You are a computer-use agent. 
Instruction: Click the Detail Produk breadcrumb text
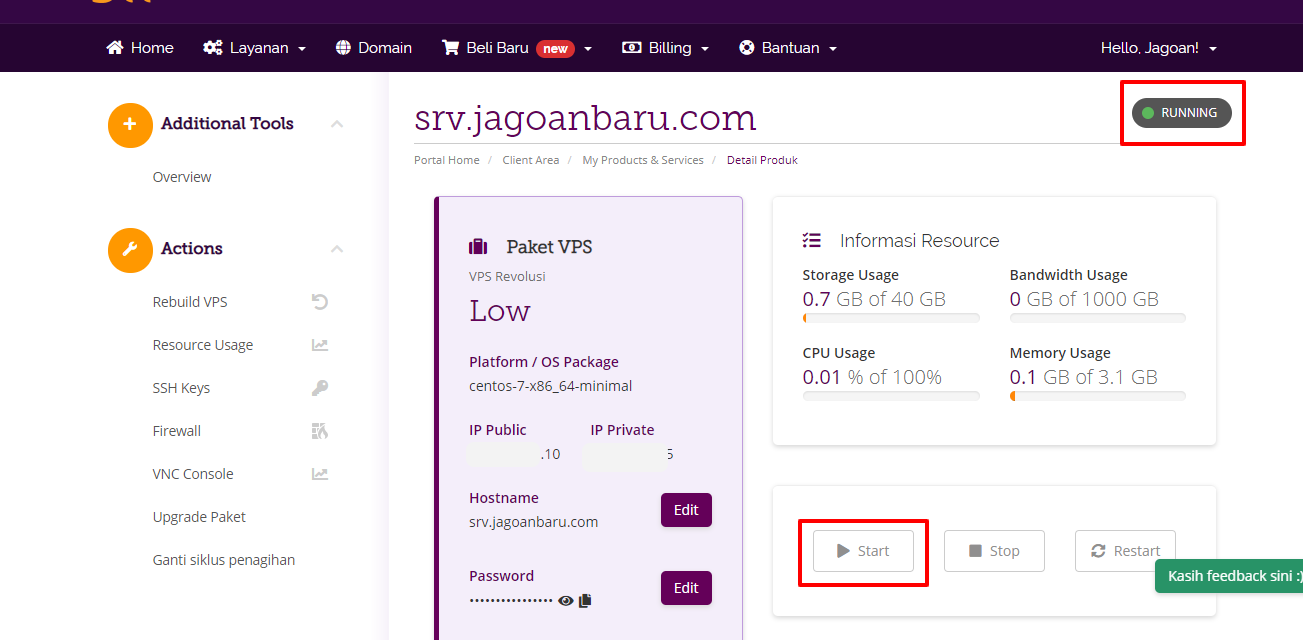click(762, 160)
